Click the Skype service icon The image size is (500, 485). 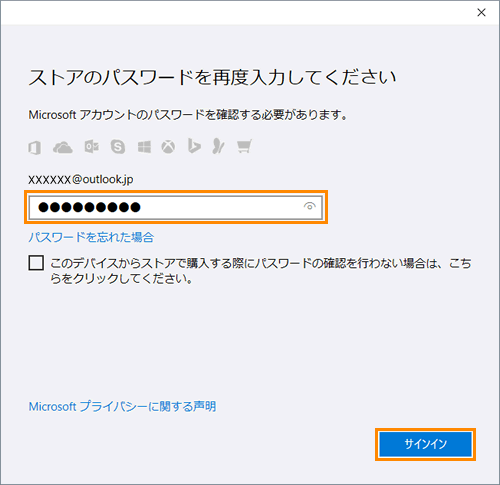118,147
